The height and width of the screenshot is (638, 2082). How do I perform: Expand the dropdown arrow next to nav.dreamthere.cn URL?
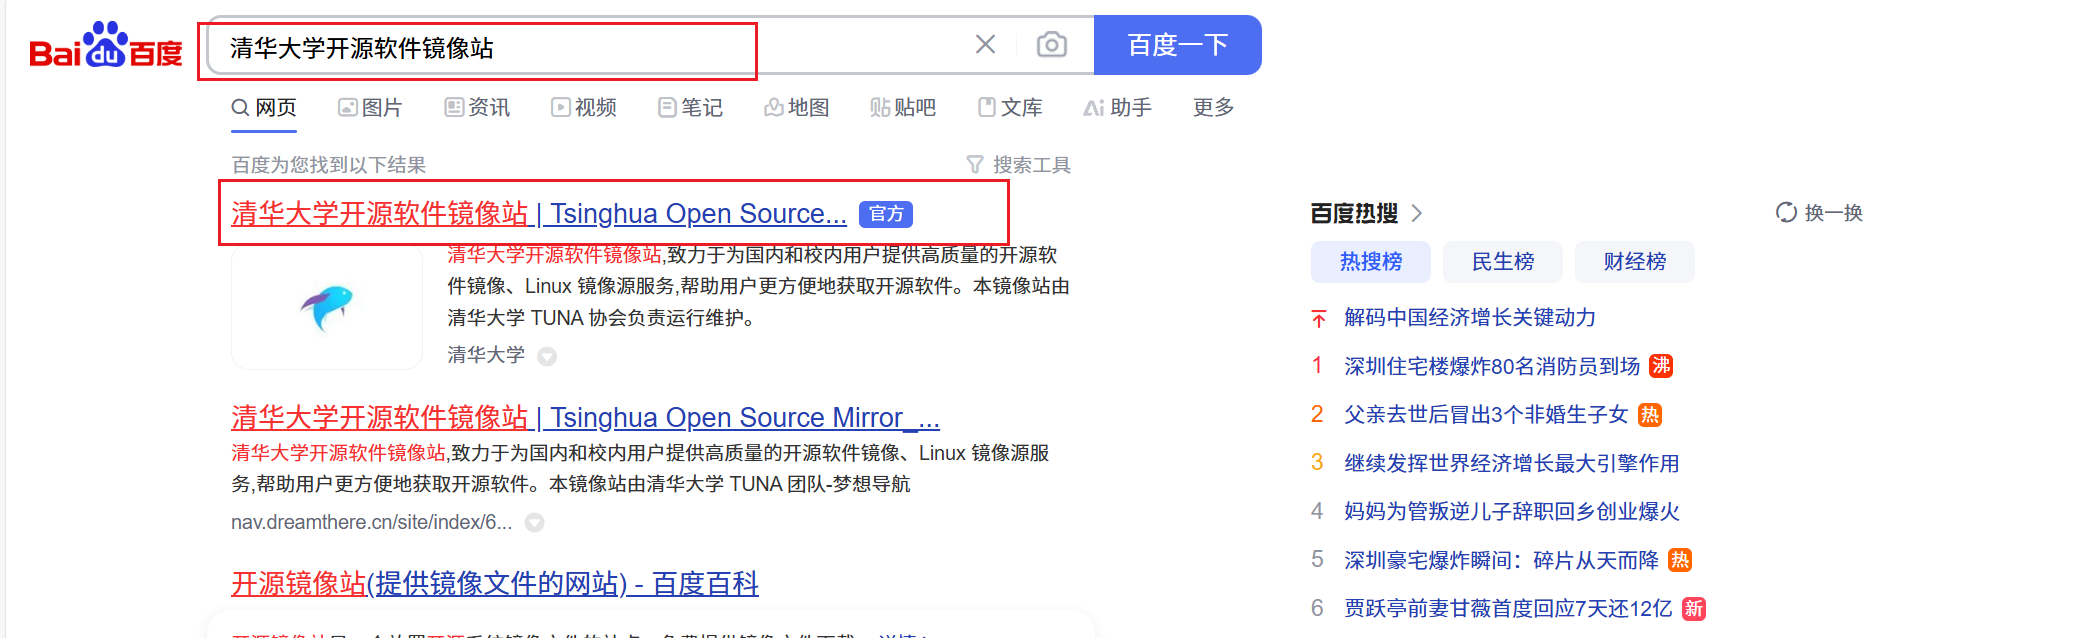click(x=535, y=522)
